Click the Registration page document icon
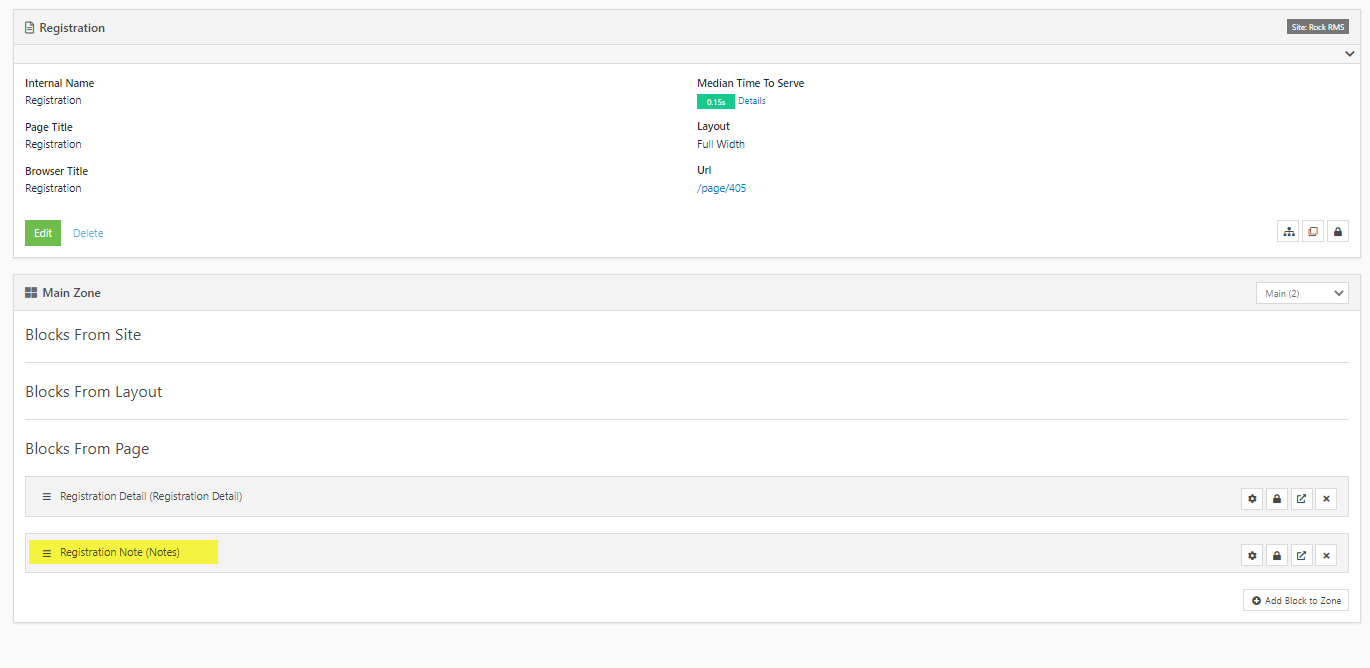Screen dimensions: 1370x668 click(30, 28)
